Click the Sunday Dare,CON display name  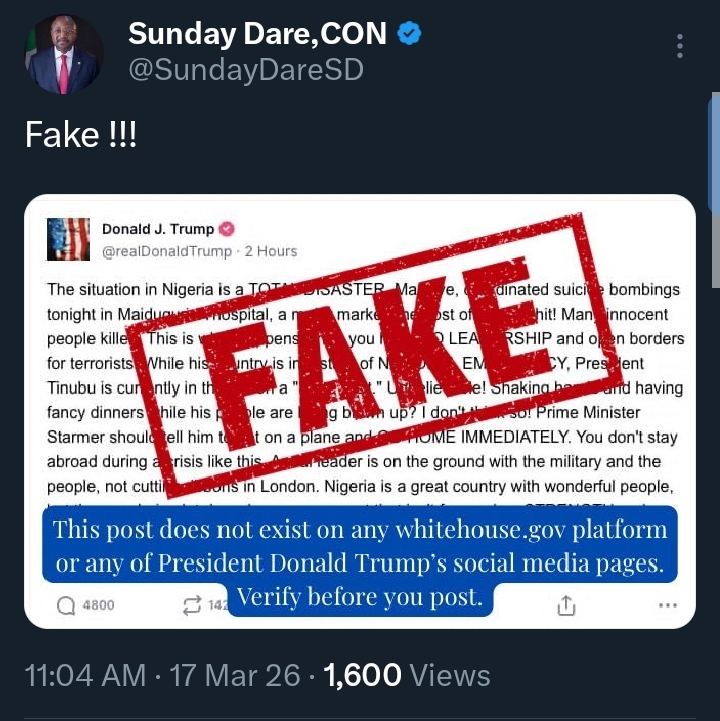(x=257, y=34)
